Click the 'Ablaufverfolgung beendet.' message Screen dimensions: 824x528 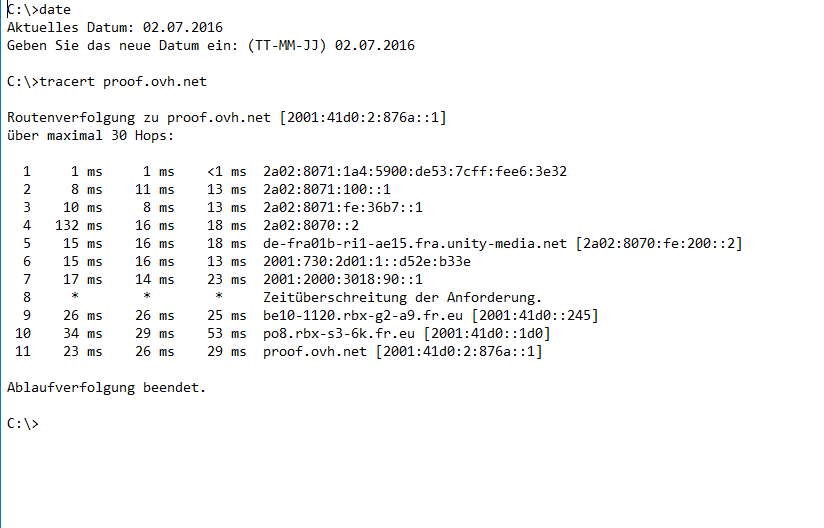tap(106, 387)
